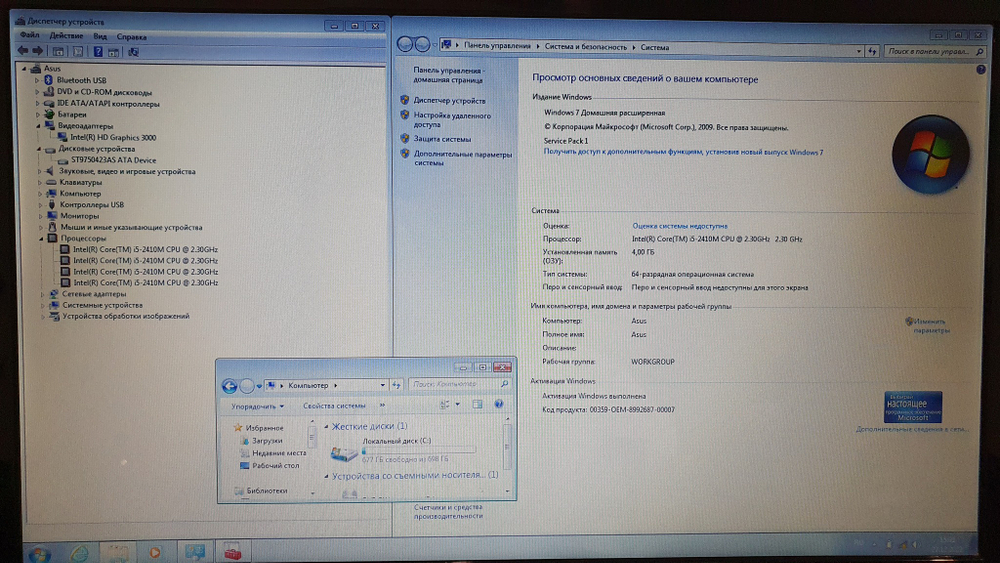The height and width of the screenshot is (563, 1000).
Task: Collapse the Жесткие диски group
Action: [327, 427]
